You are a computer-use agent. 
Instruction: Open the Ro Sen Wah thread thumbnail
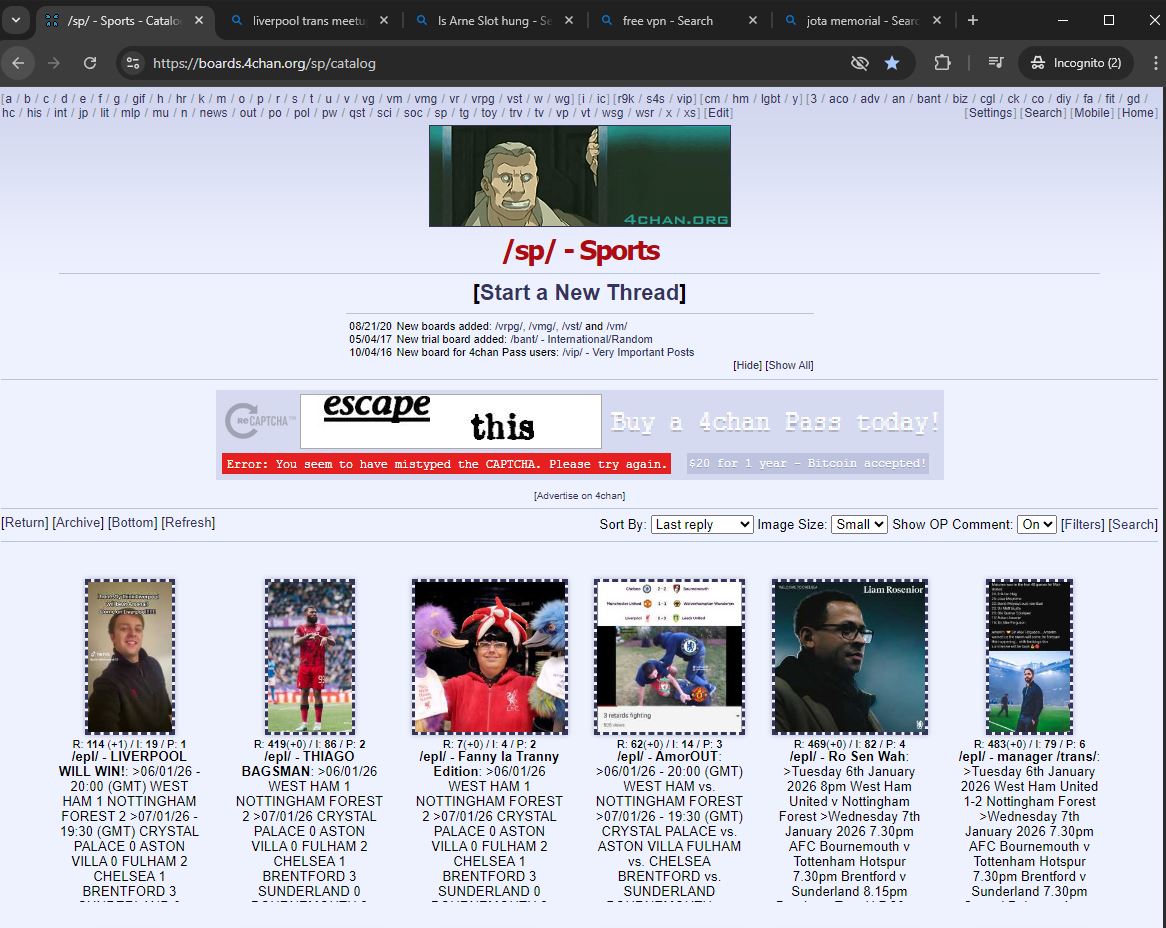[849, 657]
